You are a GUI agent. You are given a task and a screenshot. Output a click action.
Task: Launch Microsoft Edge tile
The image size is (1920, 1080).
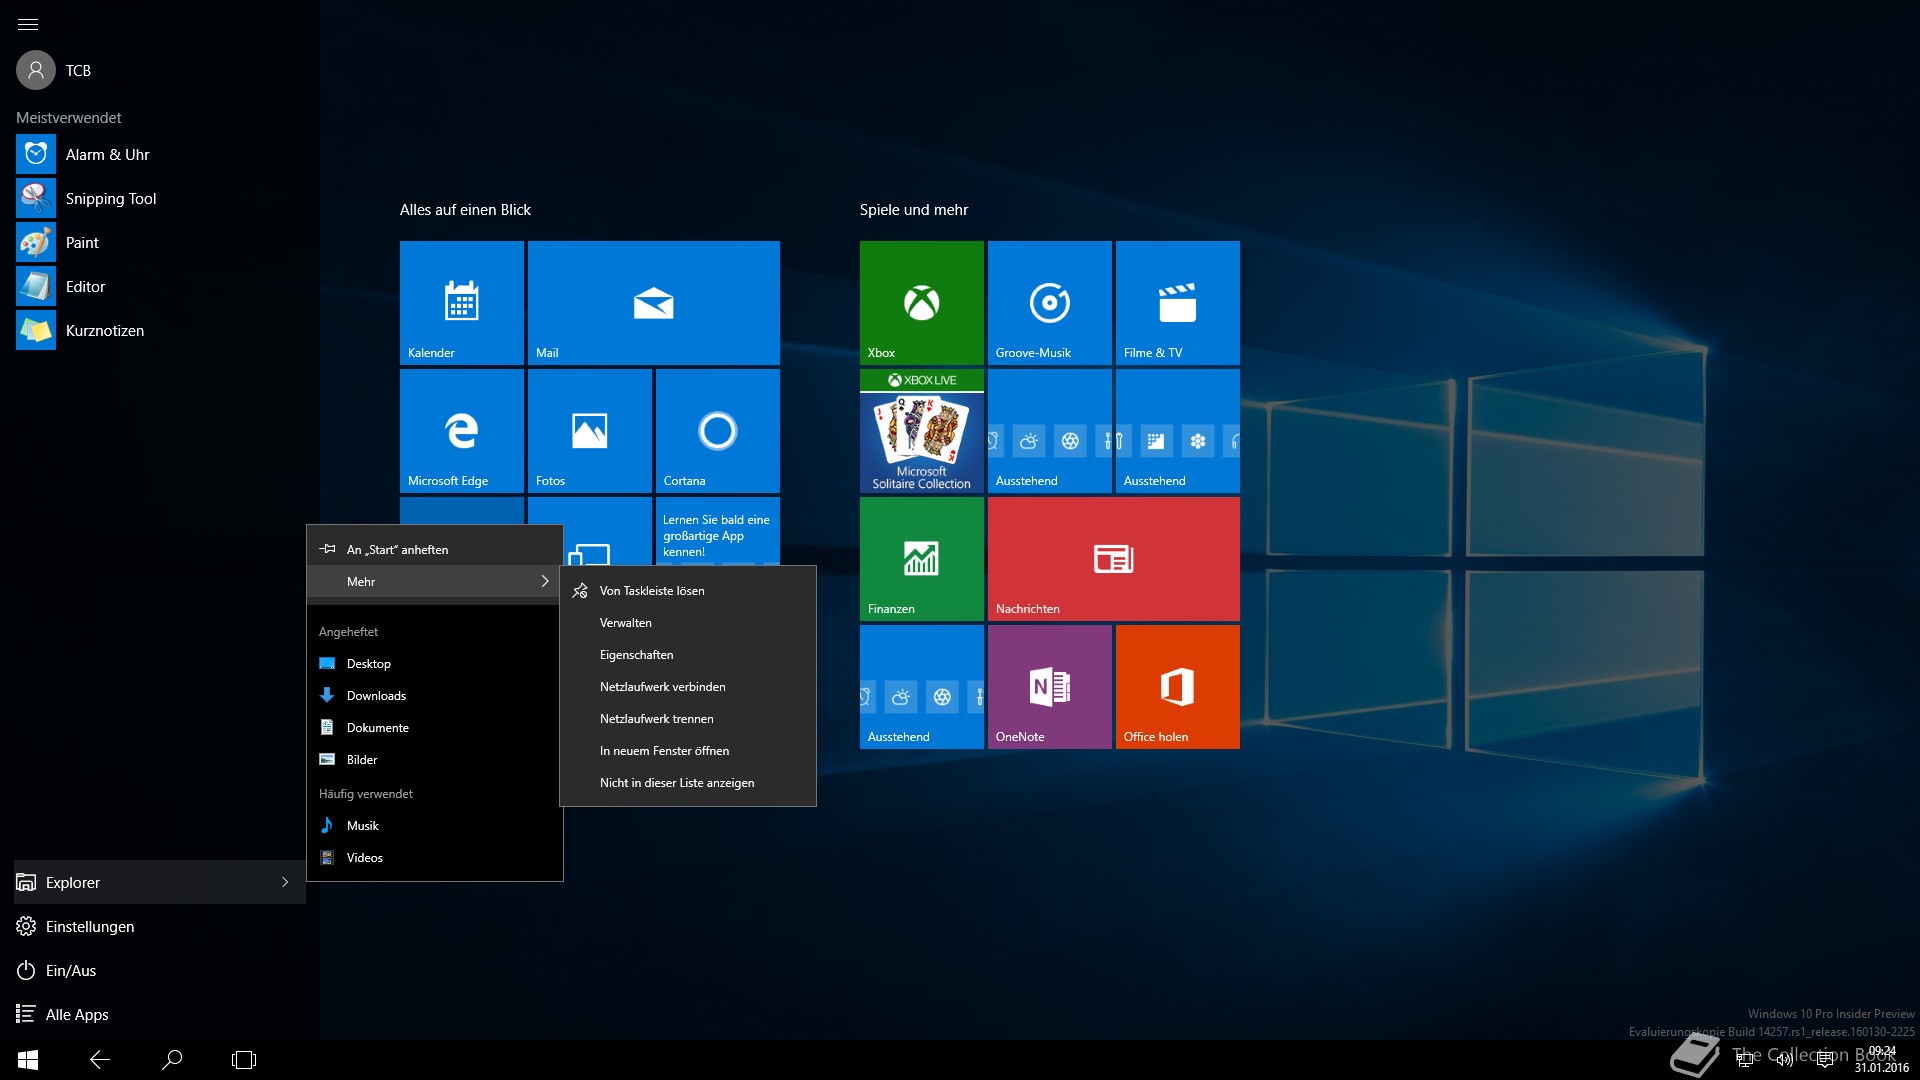coord(462,431)
